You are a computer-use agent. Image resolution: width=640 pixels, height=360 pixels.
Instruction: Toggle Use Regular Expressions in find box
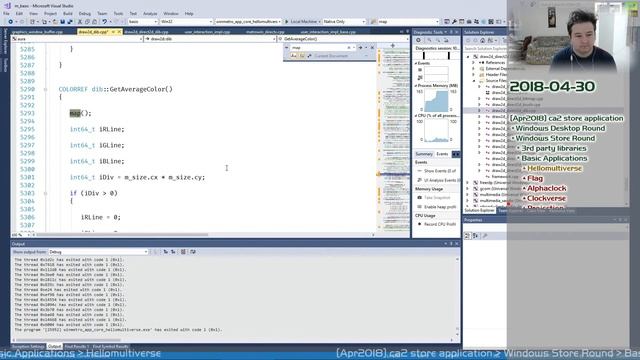(309, 56)
